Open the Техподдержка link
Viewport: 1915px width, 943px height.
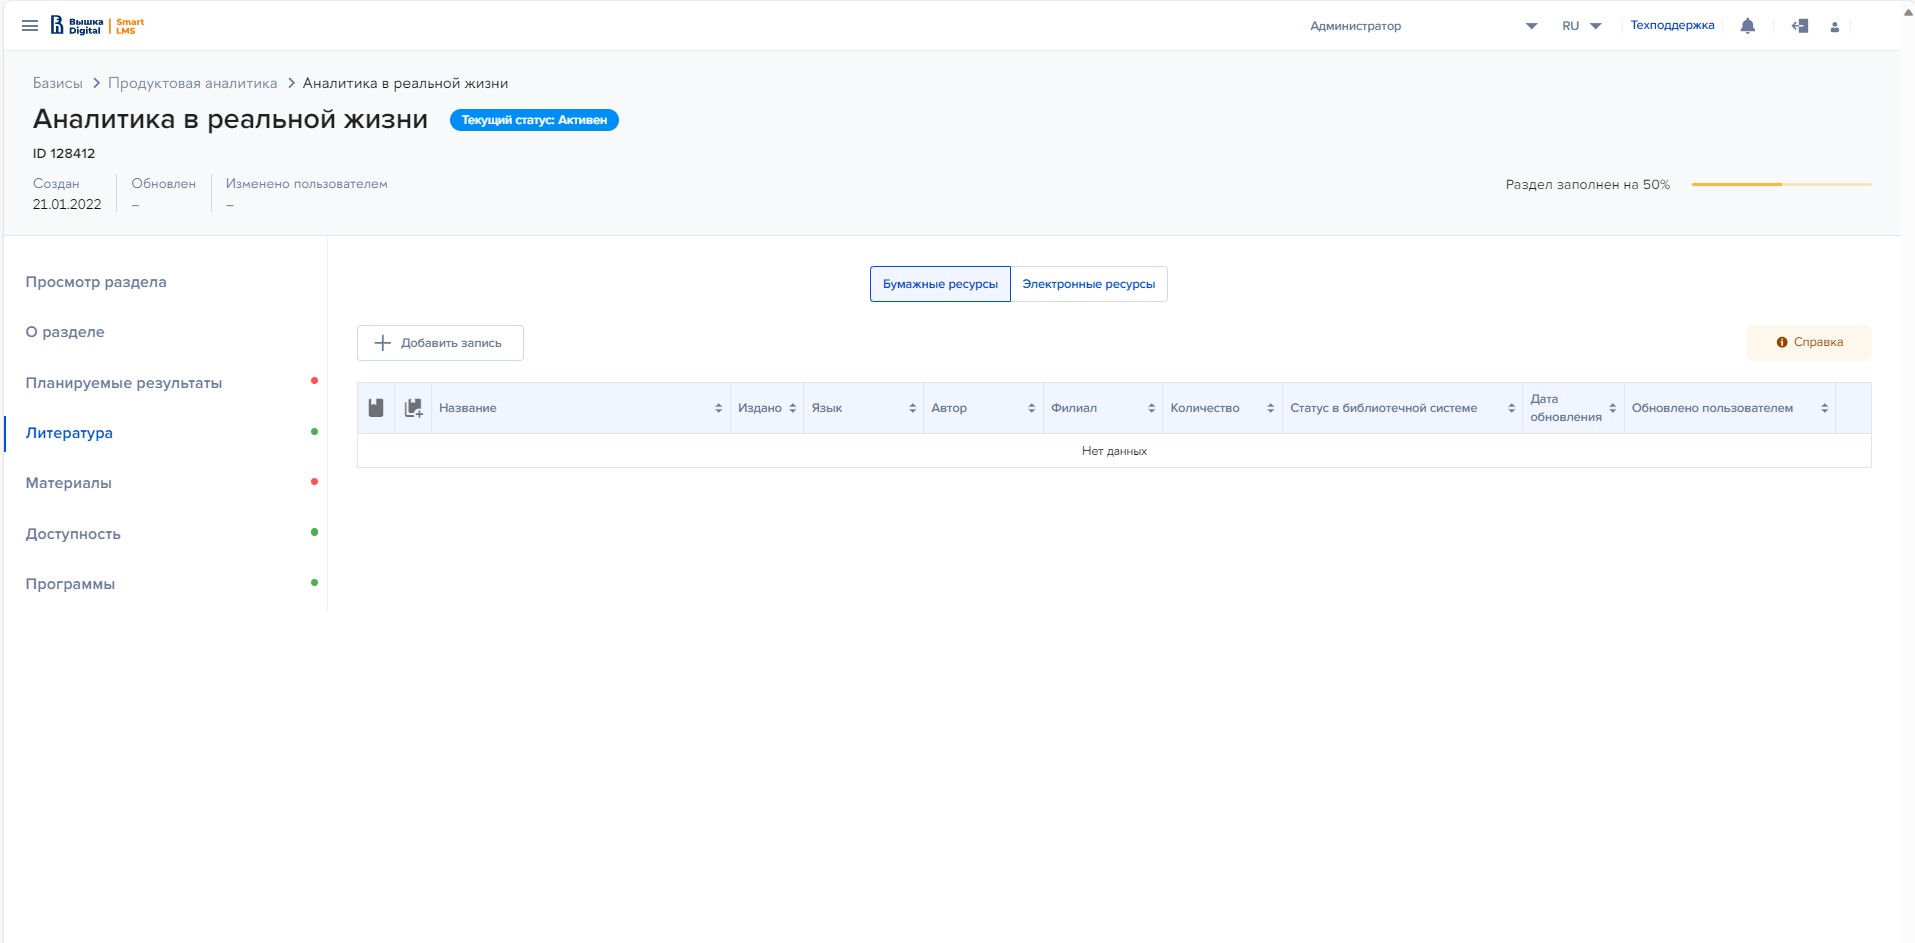pos(1672,26)
